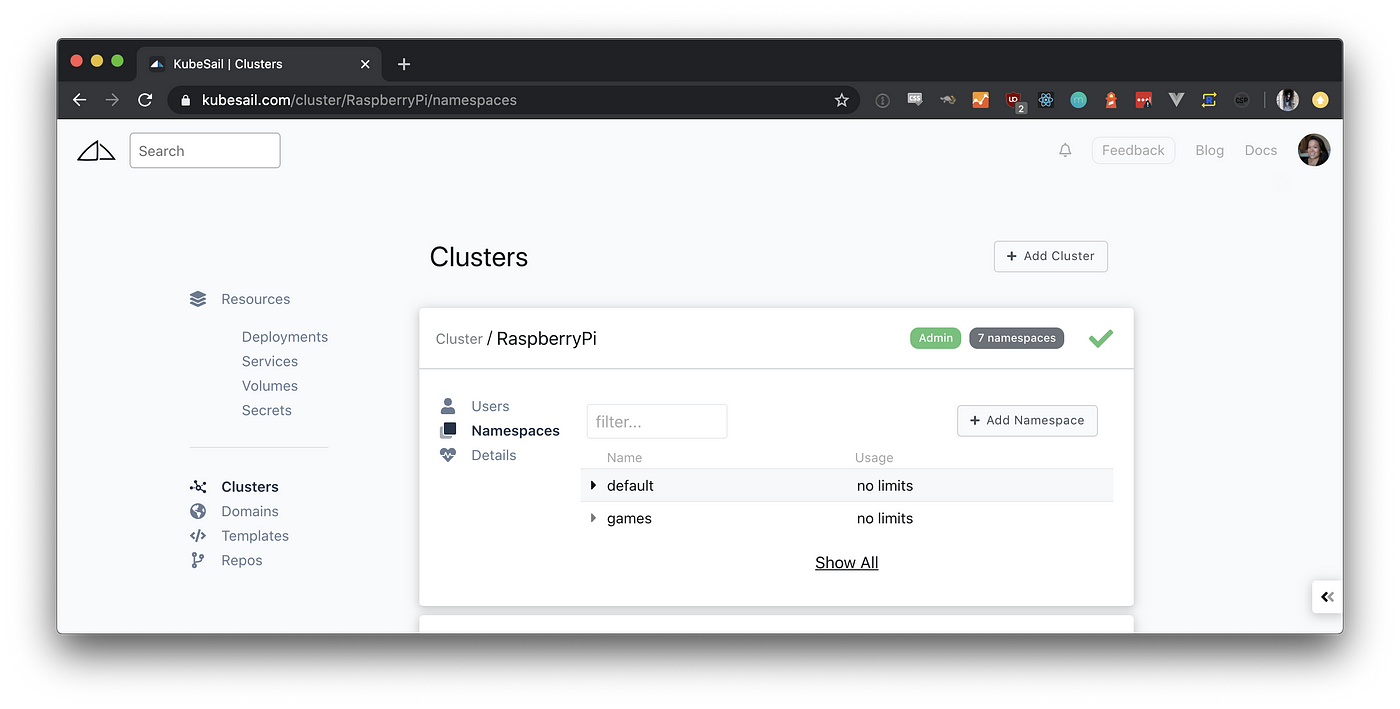
Task: Click the Details heartbeat icon
Action: pyautogui.click(x=448, y=455)
